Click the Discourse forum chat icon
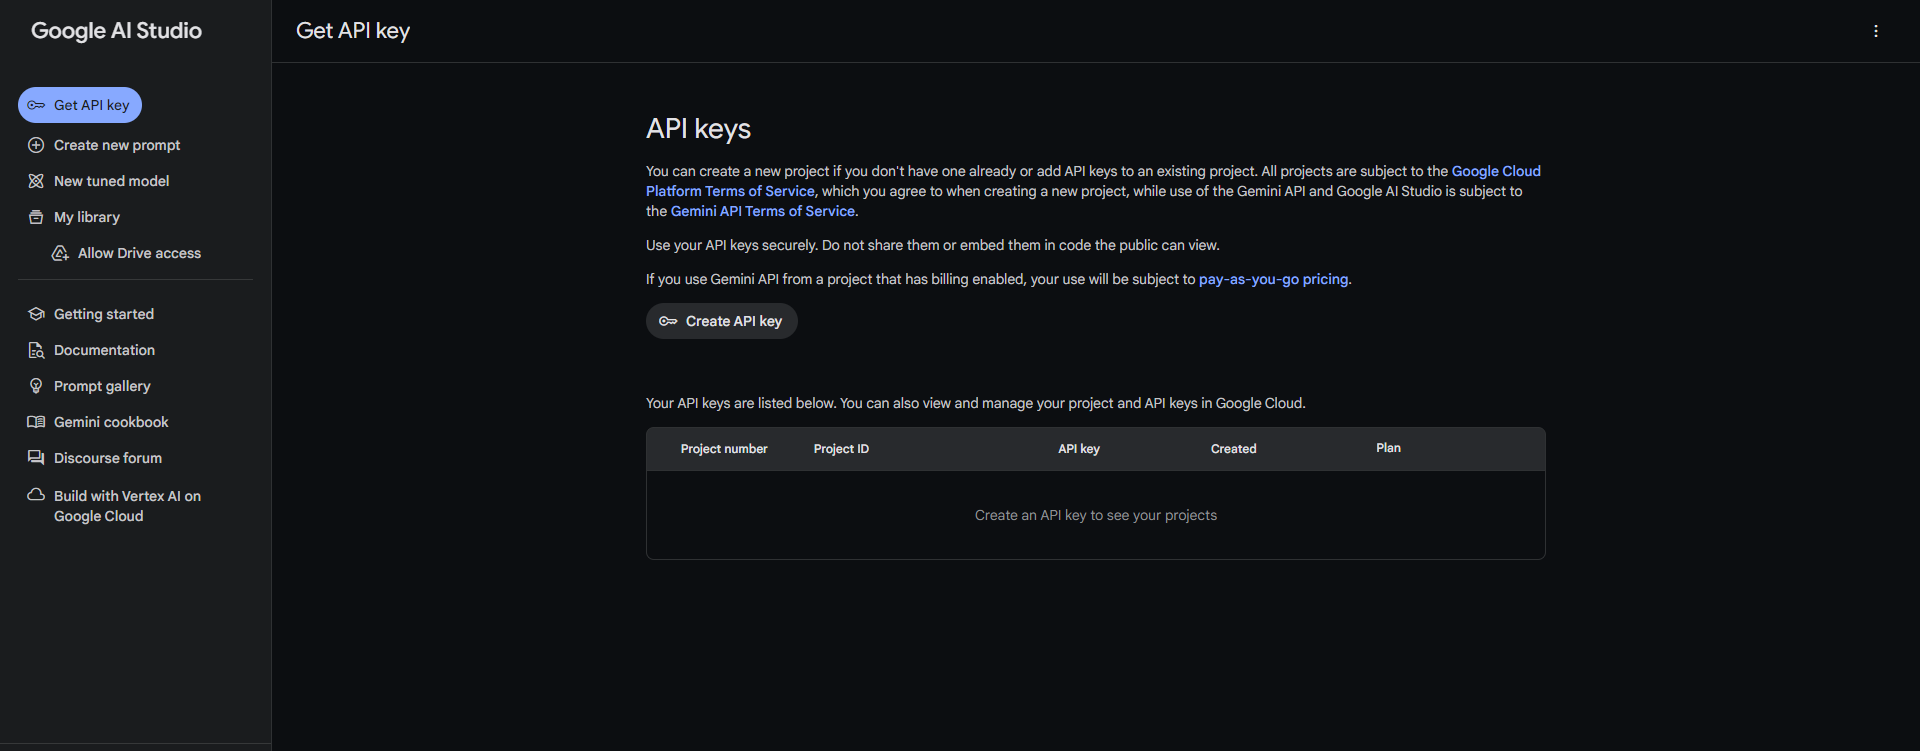Viewport: 1920px width, 751px height. click(x=36, y=458)
